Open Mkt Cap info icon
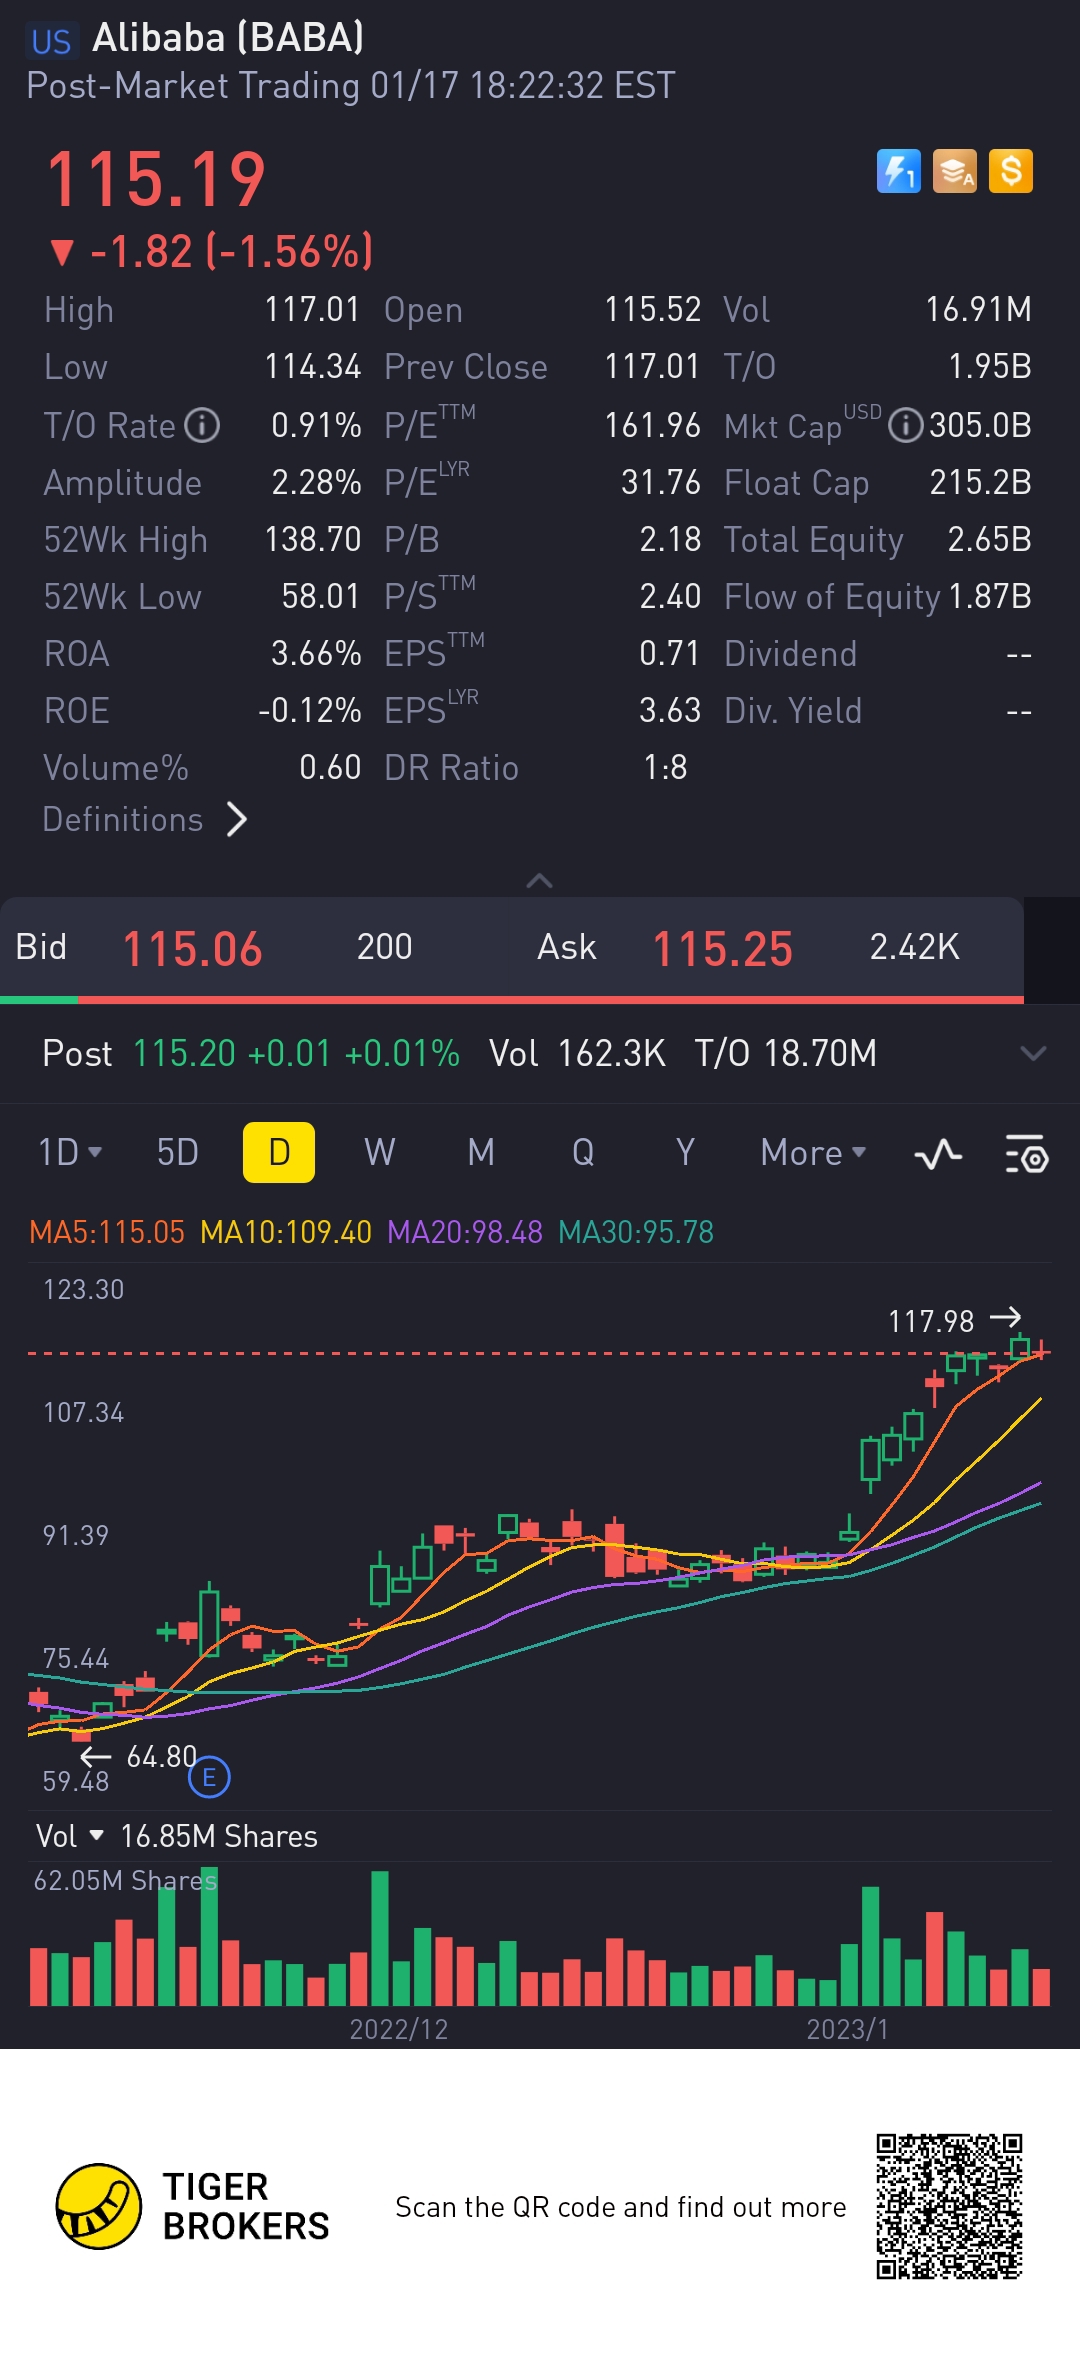 (x=906, y=425)
